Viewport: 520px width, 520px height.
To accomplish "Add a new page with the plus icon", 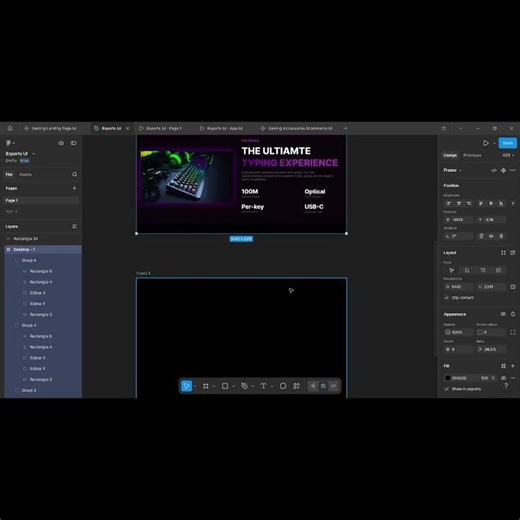I will (x=74, y=188).
